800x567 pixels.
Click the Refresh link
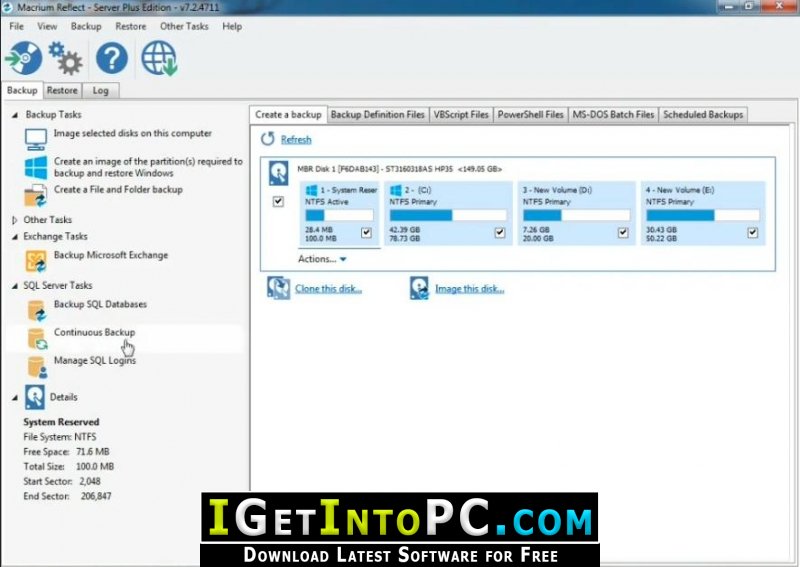(x=296, y=139)
